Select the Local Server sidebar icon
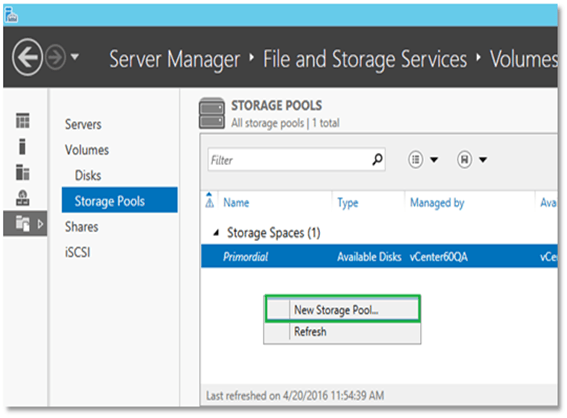 coord(22,146)
